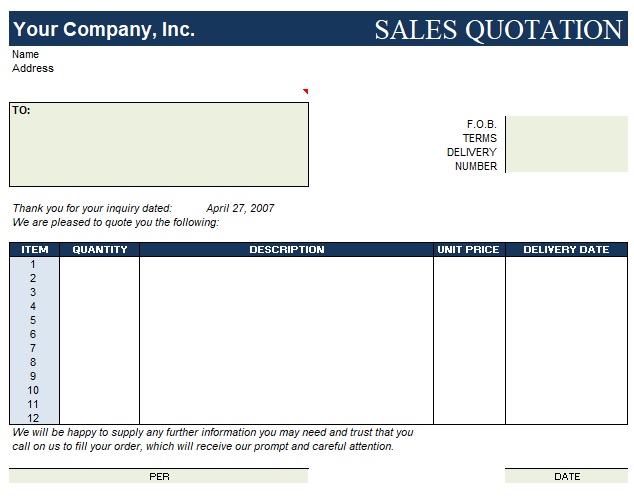Select the NUMBER entry field
The width and height of the screenshot is (634, 500).
coord(566,166)
